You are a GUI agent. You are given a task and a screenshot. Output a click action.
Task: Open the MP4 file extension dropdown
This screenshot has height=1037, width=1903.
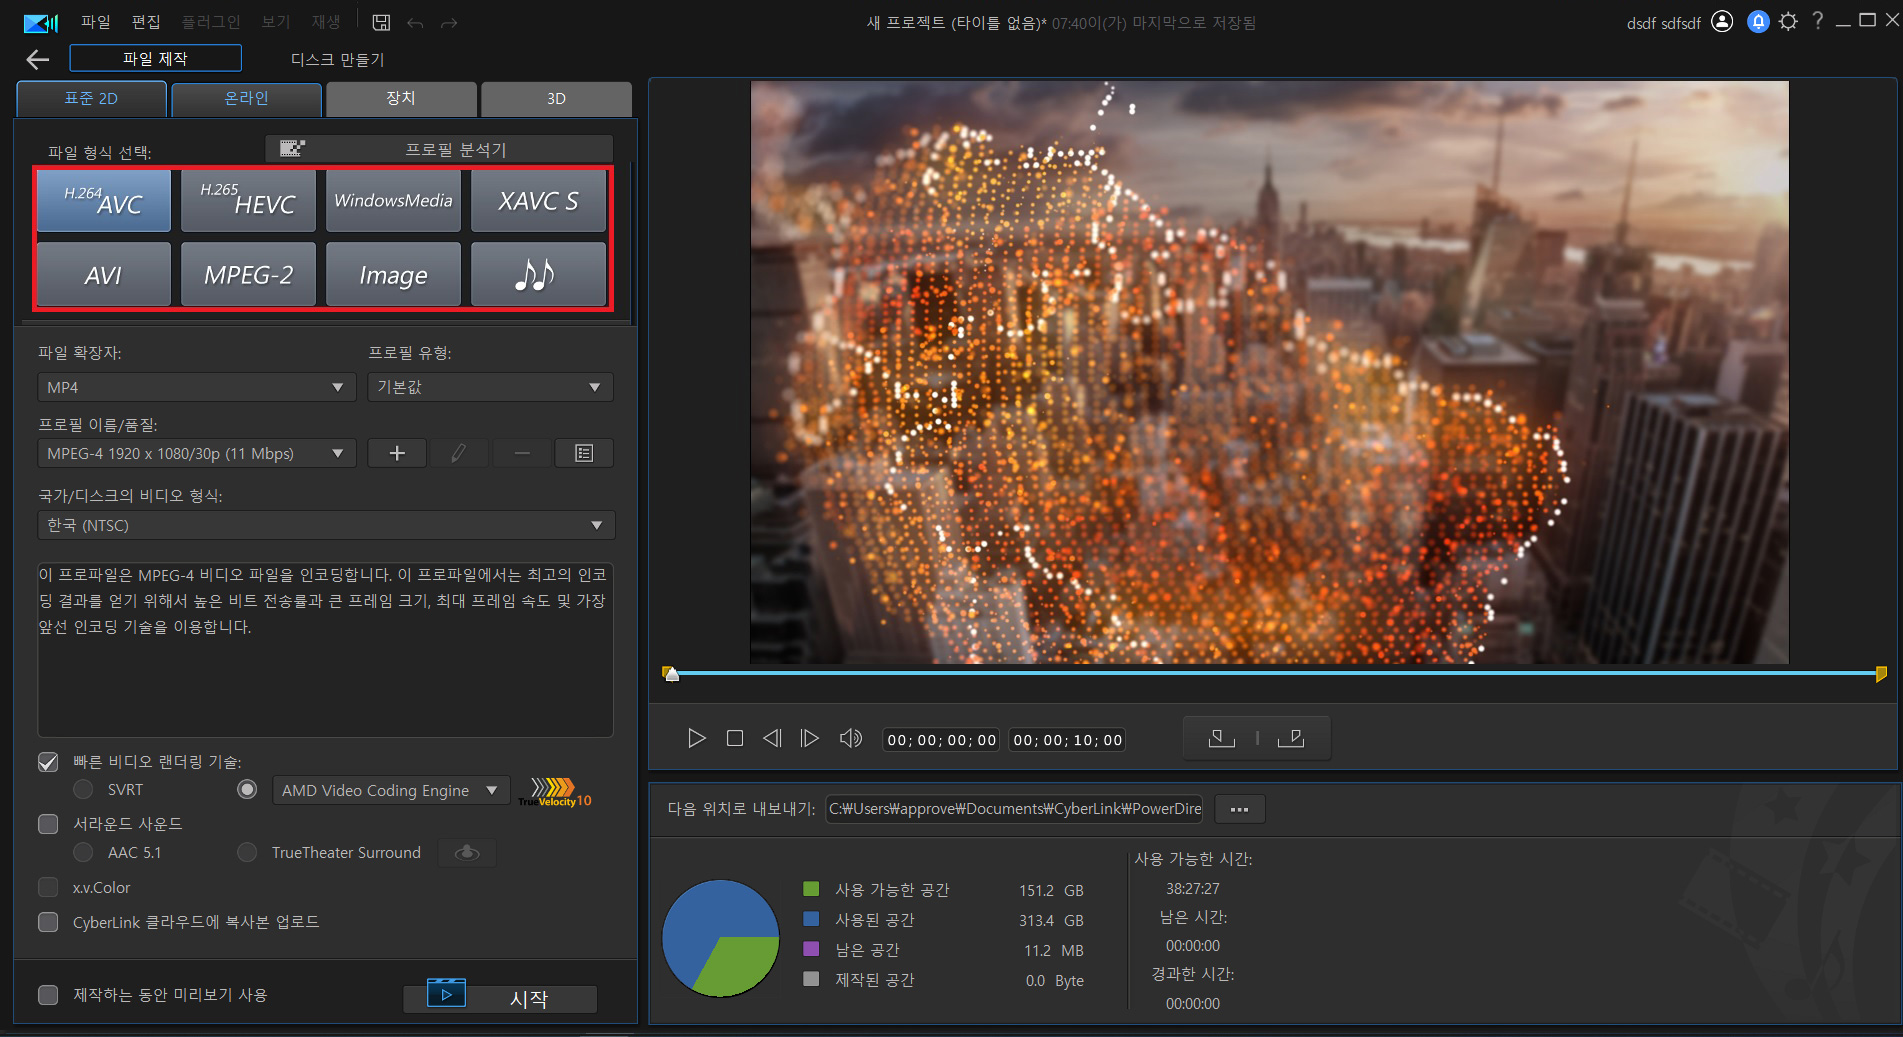pos(196,387)
